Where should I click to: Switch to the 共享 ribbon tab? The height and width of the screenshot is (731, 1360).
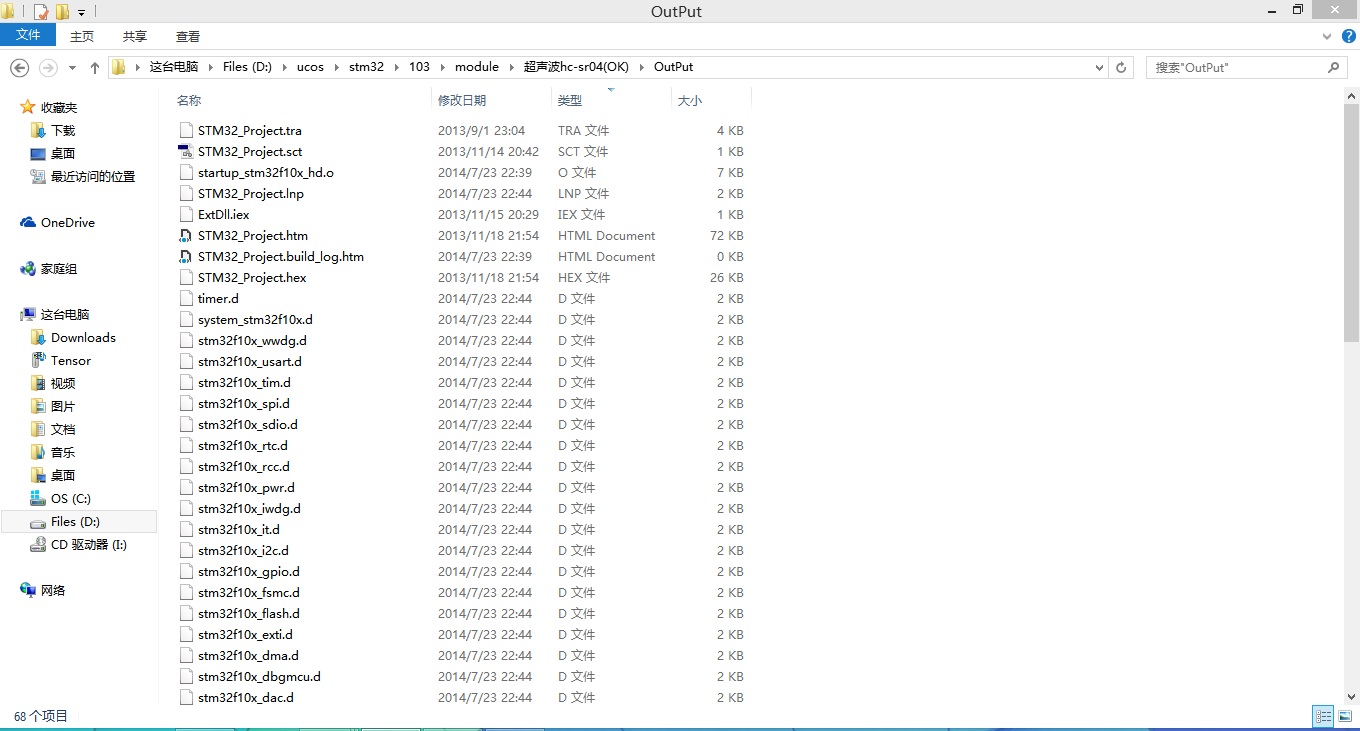click(x=135, y=36)
